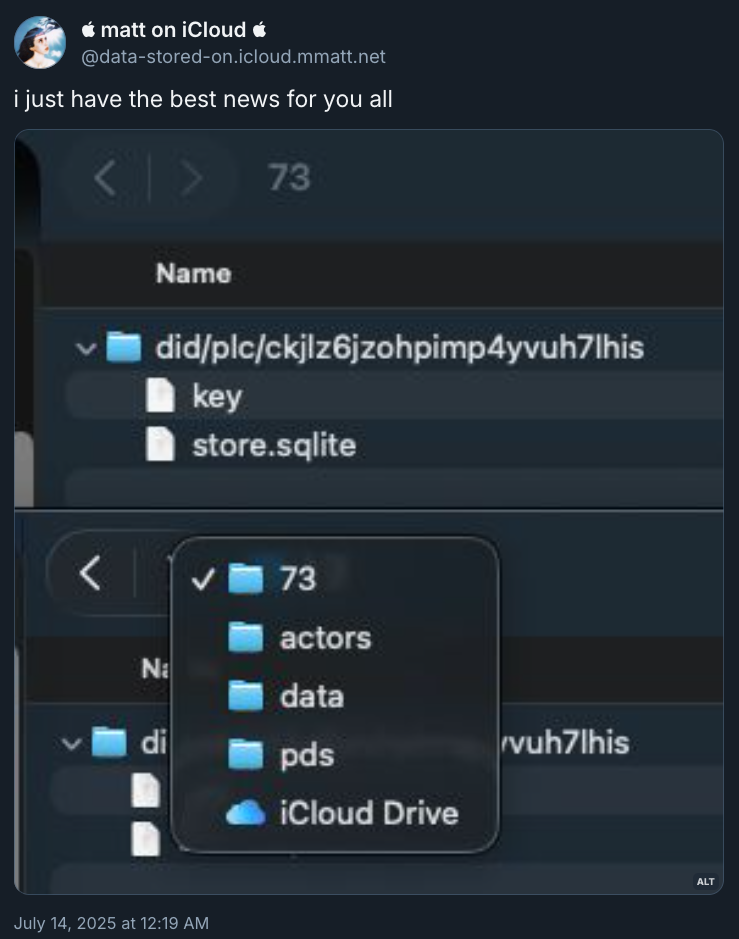Click the did/plc folder icon in top window
This screenshot has height=939, width=739.
pos(124,348)
